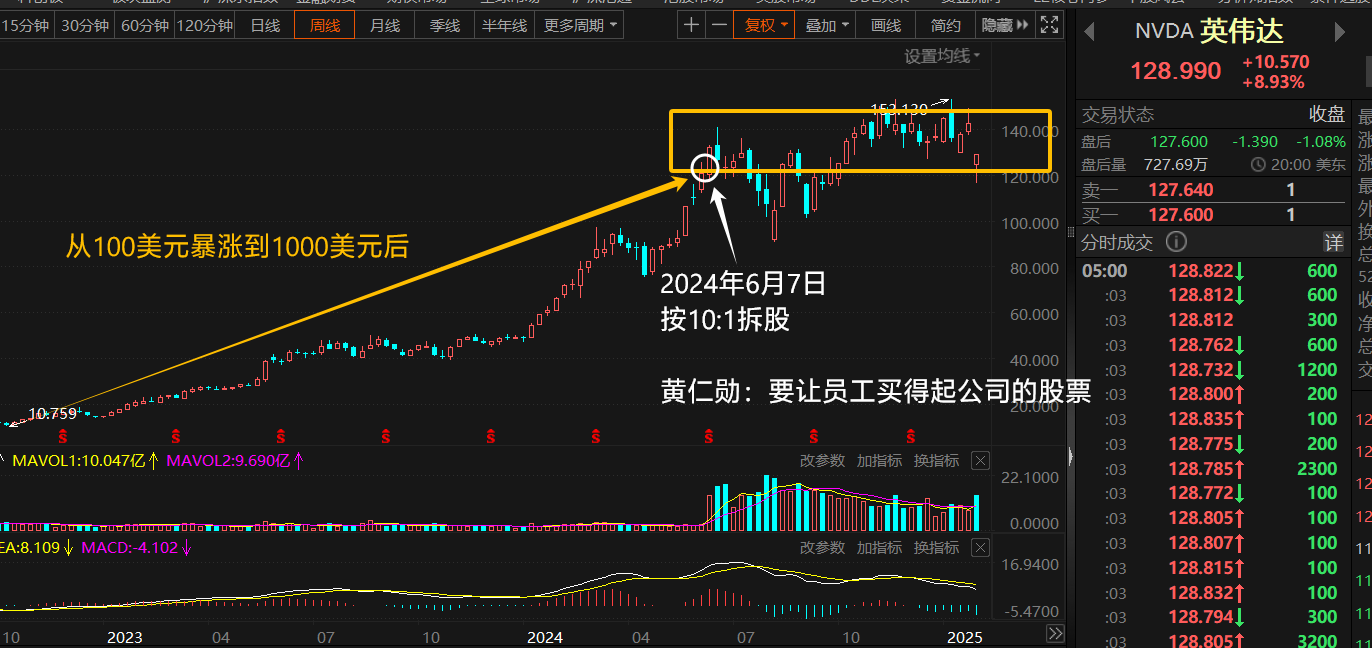Switch to 季线 quarterly chart tab
This screenshot has height=648, width=1372.
445,25
